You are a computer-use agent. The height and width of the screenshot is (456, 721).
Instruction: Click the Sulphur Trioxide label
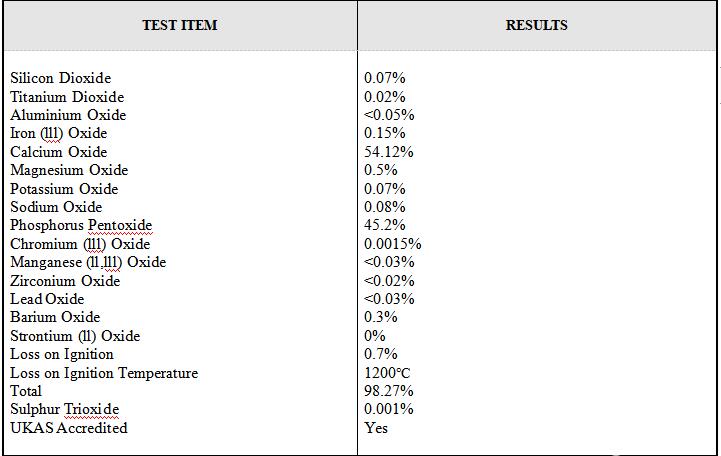coord(64,409)
